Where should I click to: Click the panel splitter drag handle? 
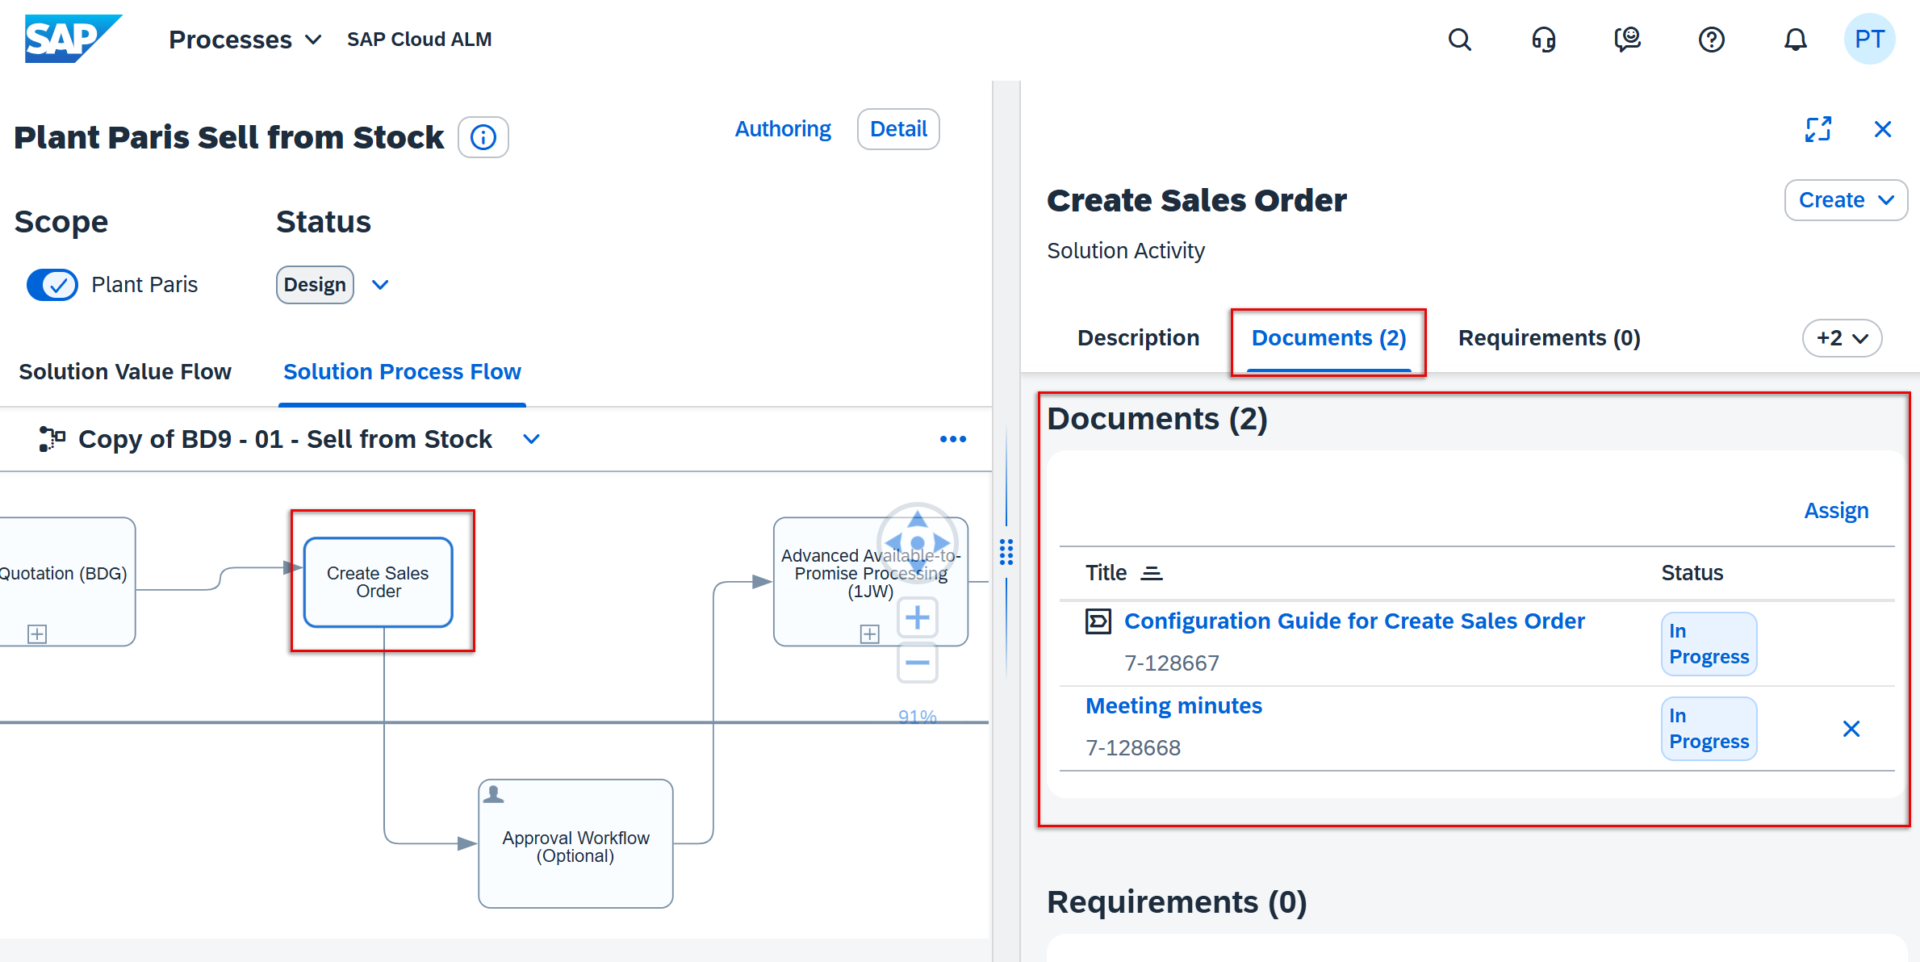(x=1006, y=552)
